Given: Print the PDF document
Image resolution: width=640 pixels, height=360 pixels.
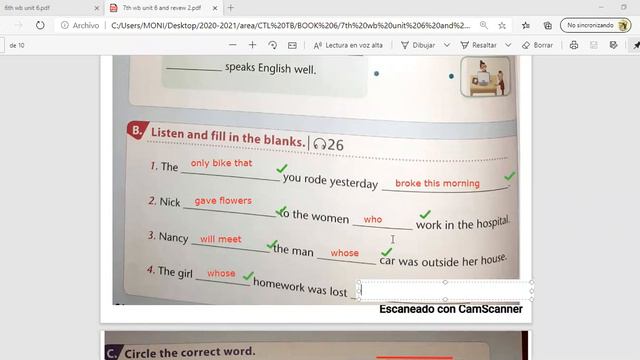Looking at the screenshot, I should [574, 45].
